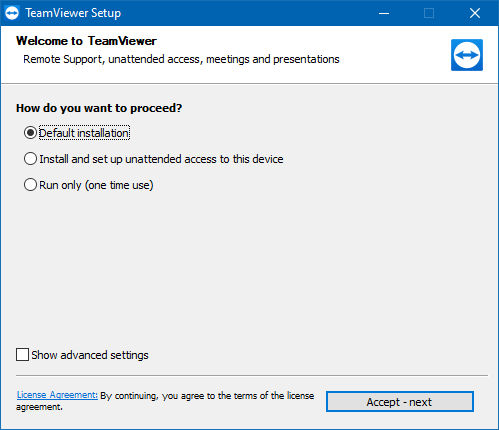This screenshot has height=430, width=499.
Task: Minimize the TeamViewer Setup window
Action: click(x=384, y=13)
